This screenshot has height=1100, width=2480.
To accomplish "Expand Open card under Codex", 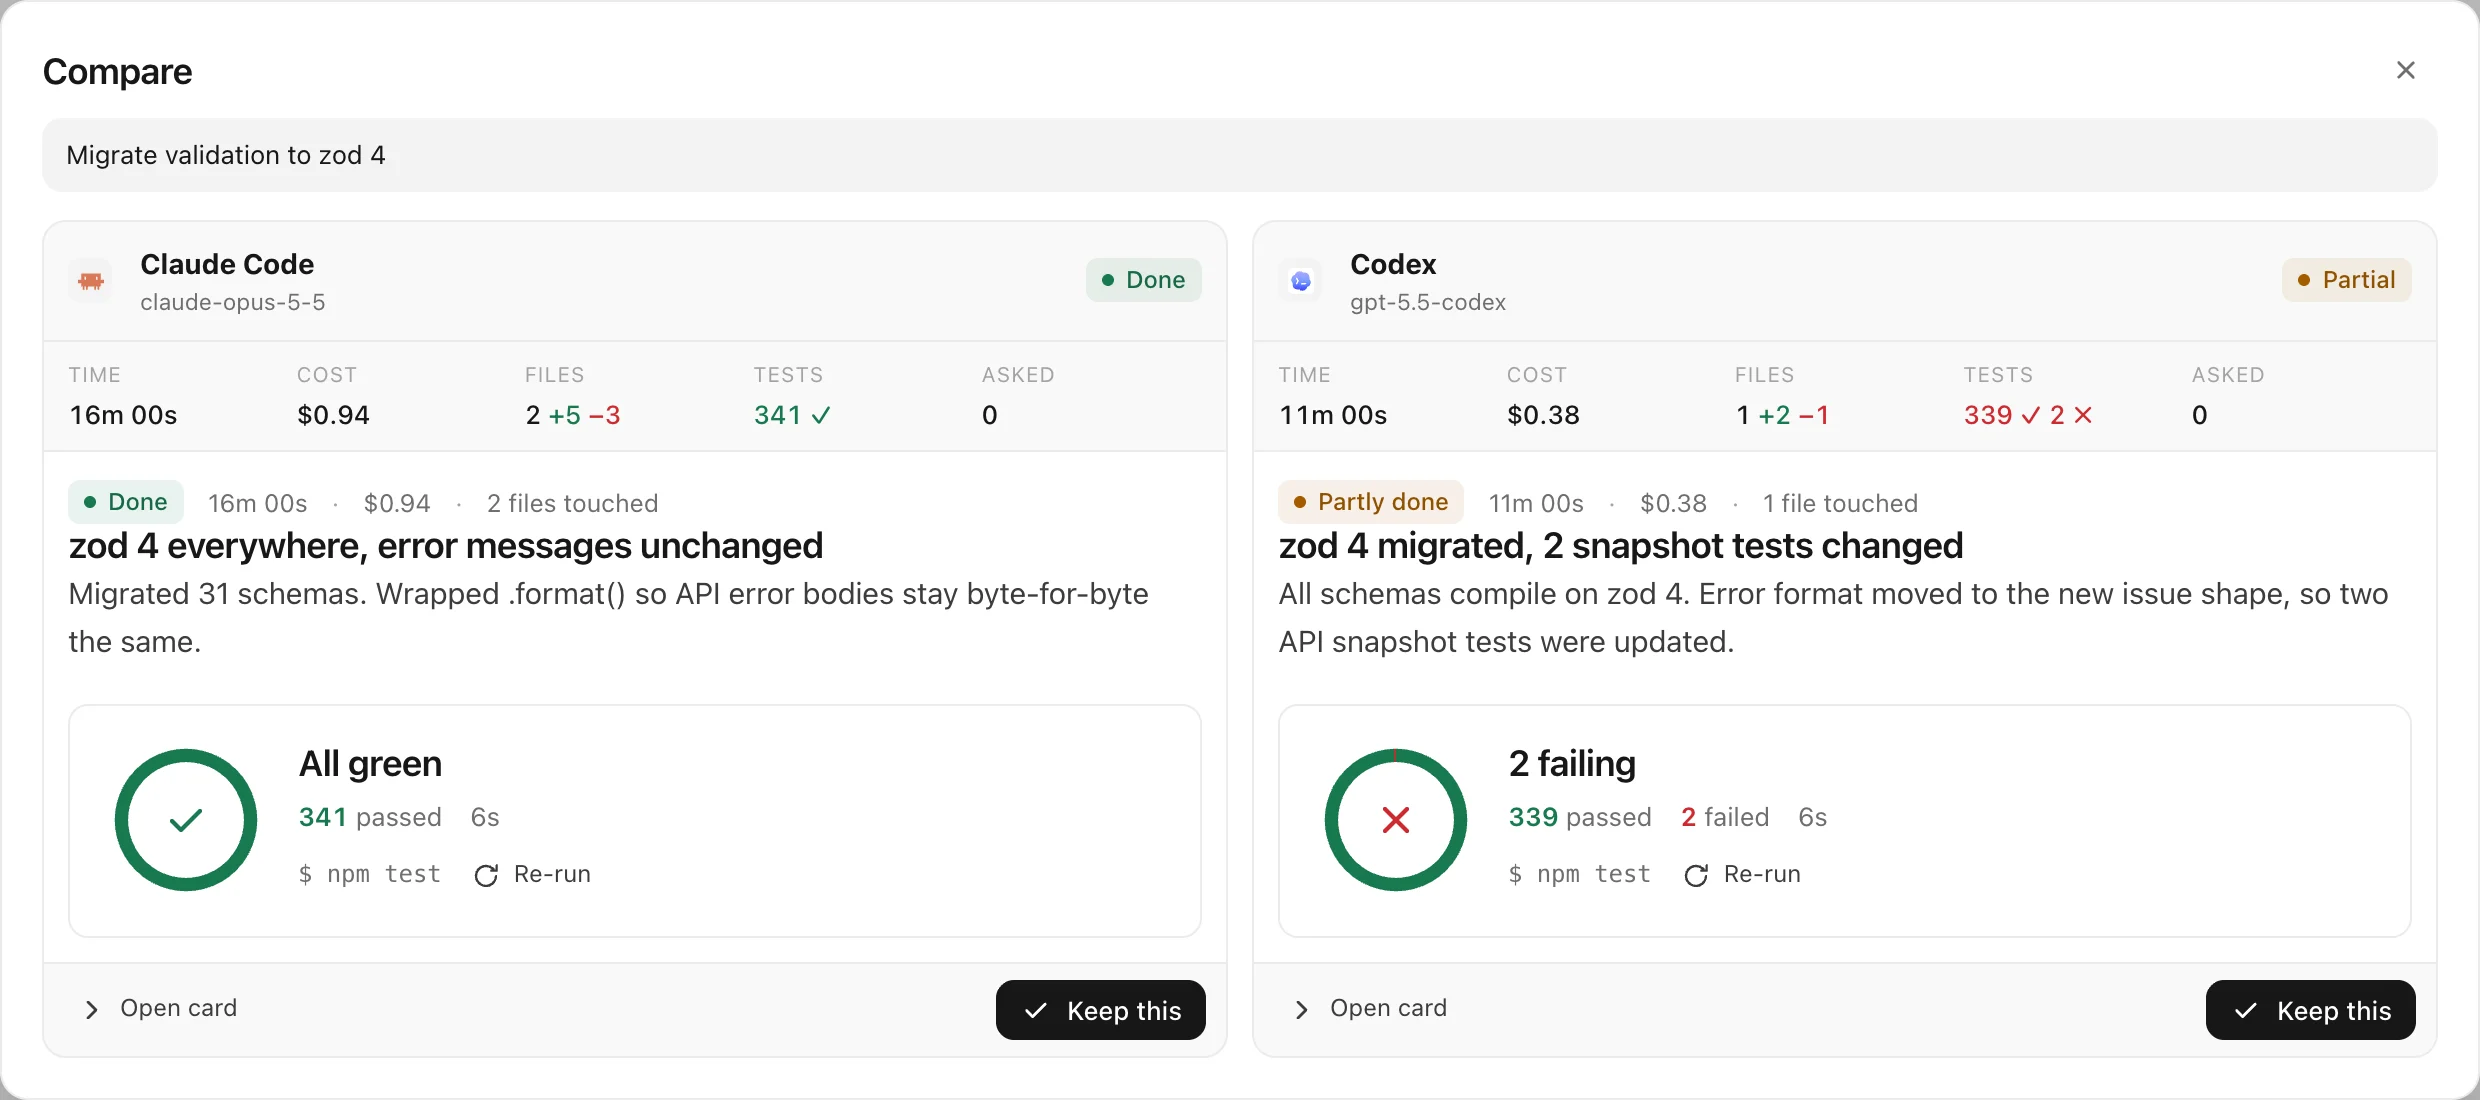I will pyautogui.click(x=1371, y=1008).
